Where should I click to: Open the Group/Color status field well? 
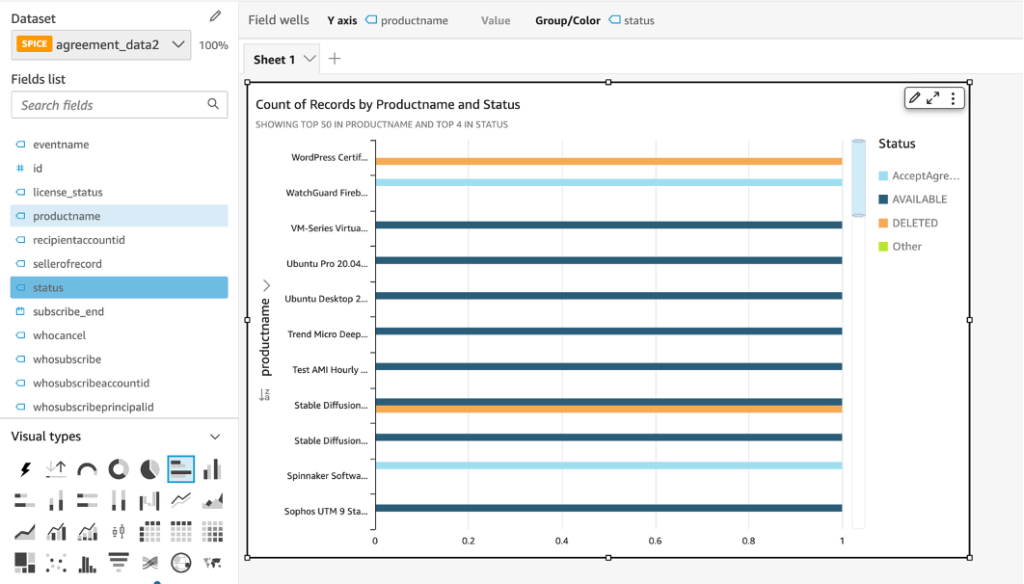pos(636,18)
